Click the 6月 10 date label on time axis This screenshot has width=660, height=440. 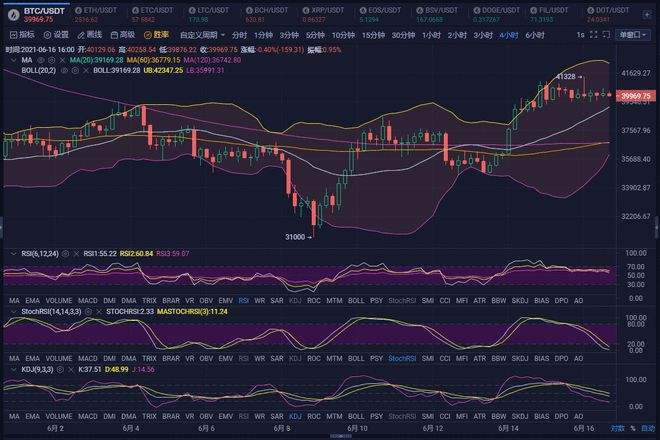(357, 428)
